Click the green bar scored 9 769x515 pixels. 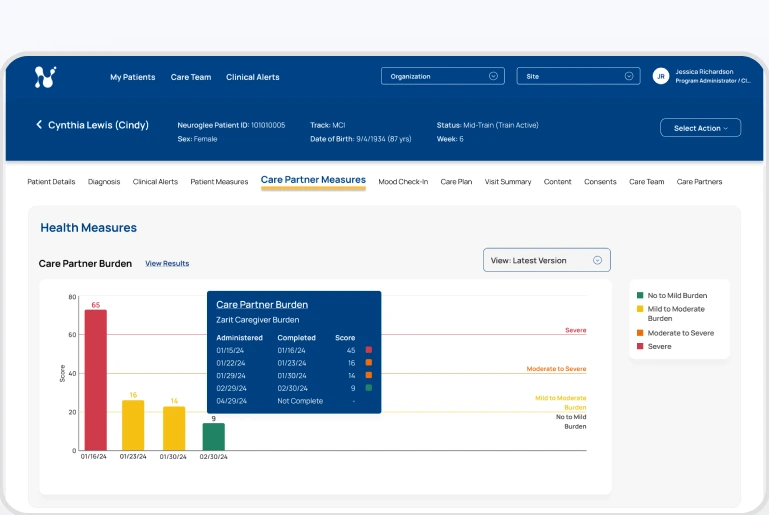tap(214, 437)
